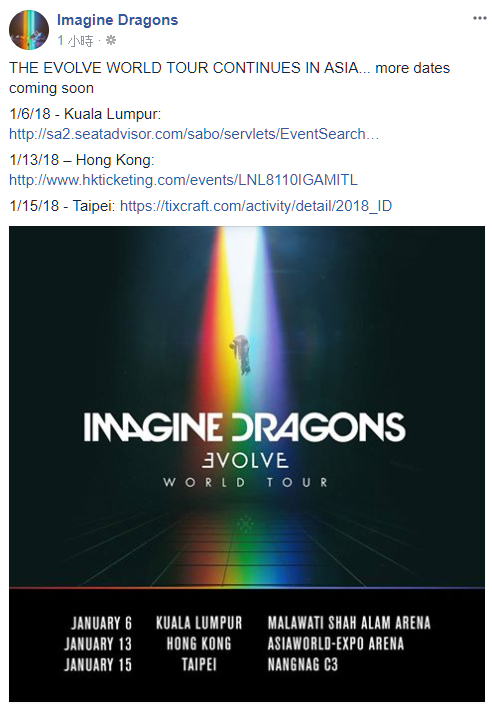This screenshot has height=709, width=492.
Task: Click the Malawati Shah Alam Arena venue text
Action: [x=349, y=623]
